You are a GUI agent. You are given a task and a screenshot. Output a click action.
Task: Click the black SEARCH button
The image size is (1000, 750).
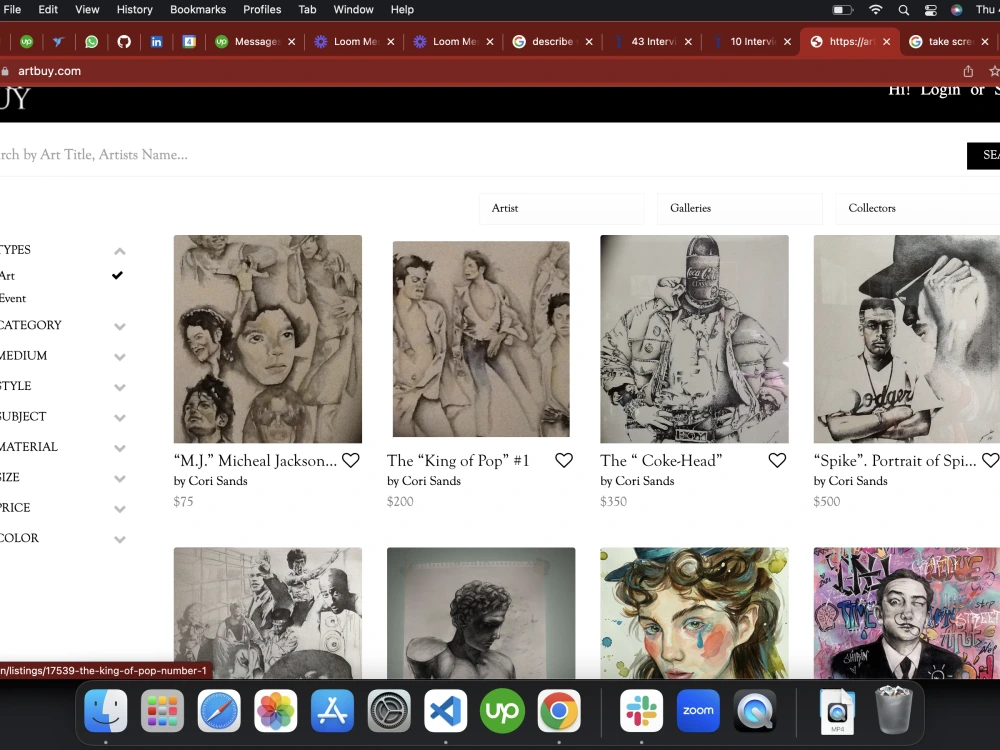(983, 155)
